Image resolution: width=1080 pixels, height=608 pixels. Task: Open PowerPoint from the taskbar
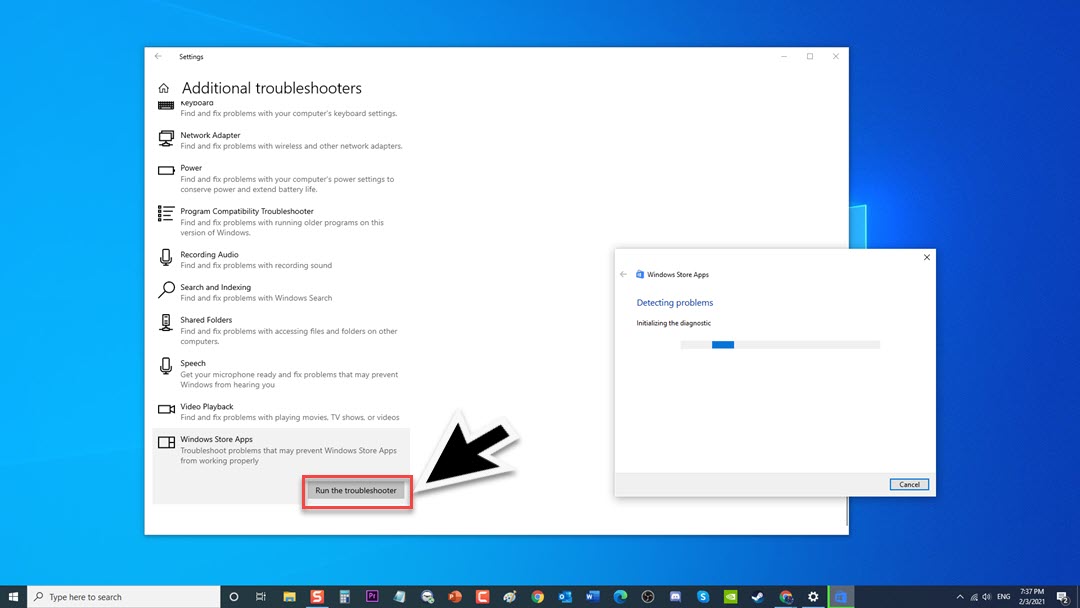tap(455, 597)
